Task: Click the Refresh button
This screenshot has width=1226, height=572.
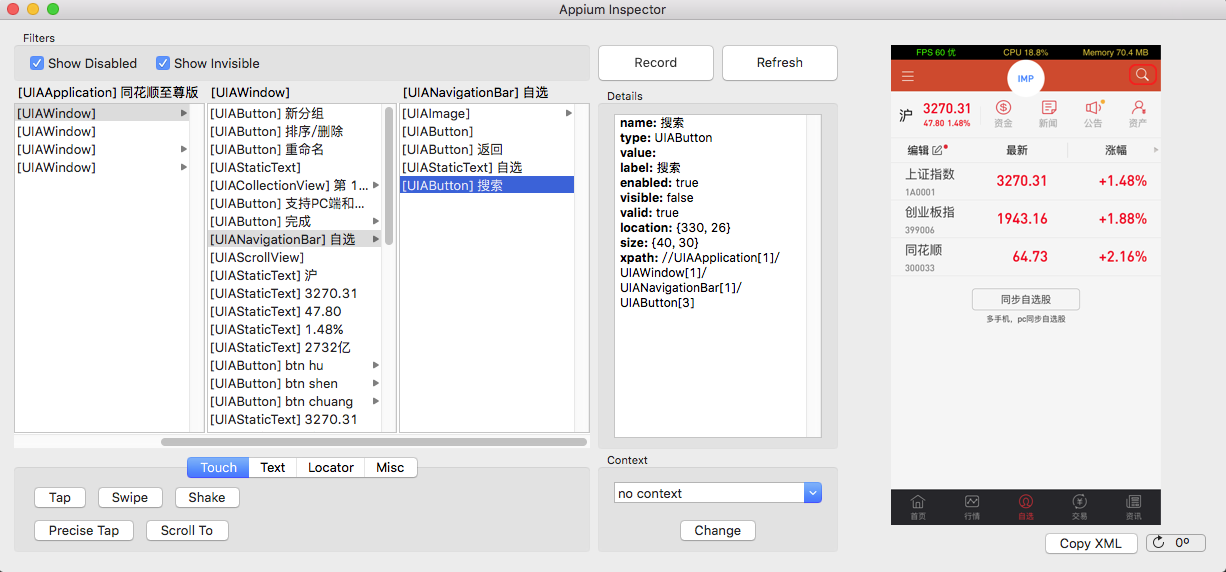Action: coord(780,62)
